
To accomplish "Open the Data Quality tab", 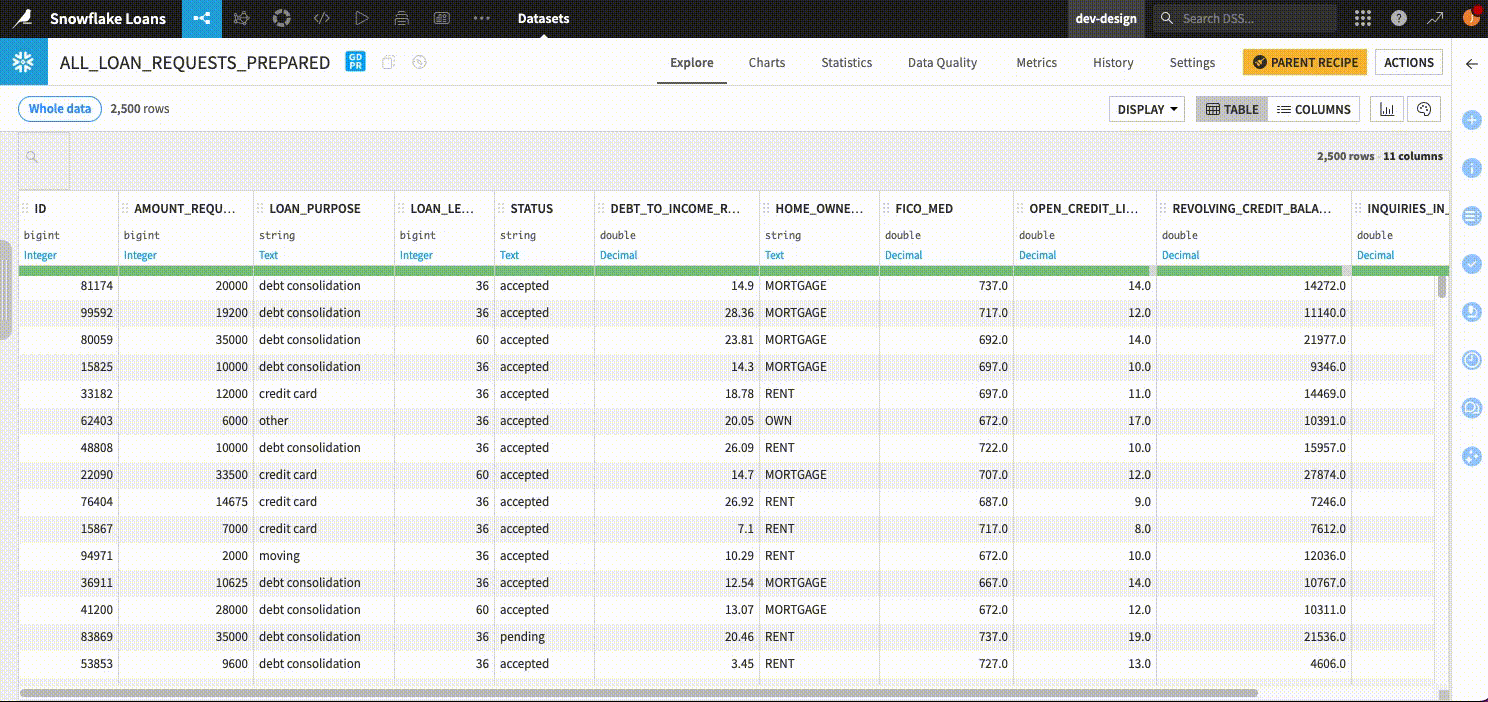I will pyautogui.click(x=942, y=62).
